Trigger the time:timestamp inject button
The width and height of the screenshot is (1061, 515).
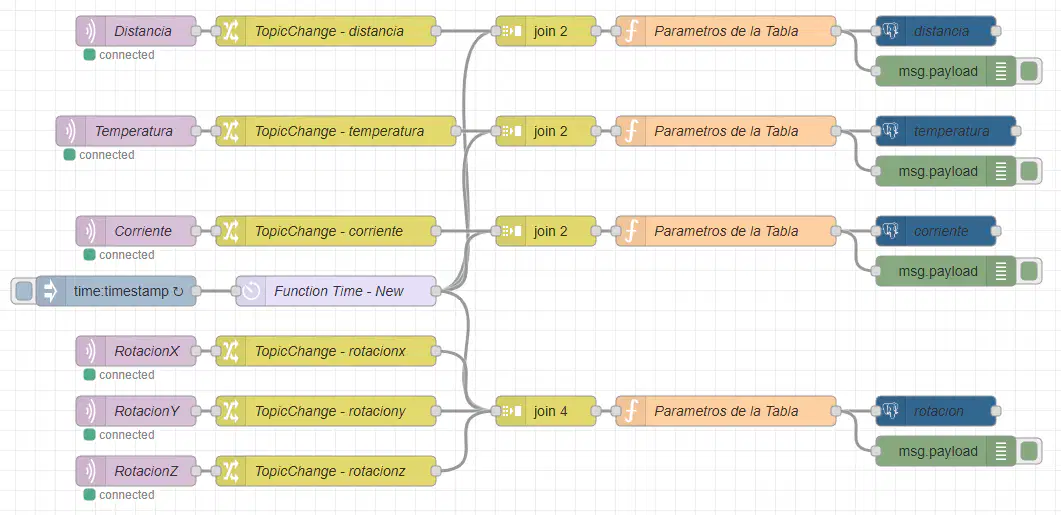(x=24, y=291)
